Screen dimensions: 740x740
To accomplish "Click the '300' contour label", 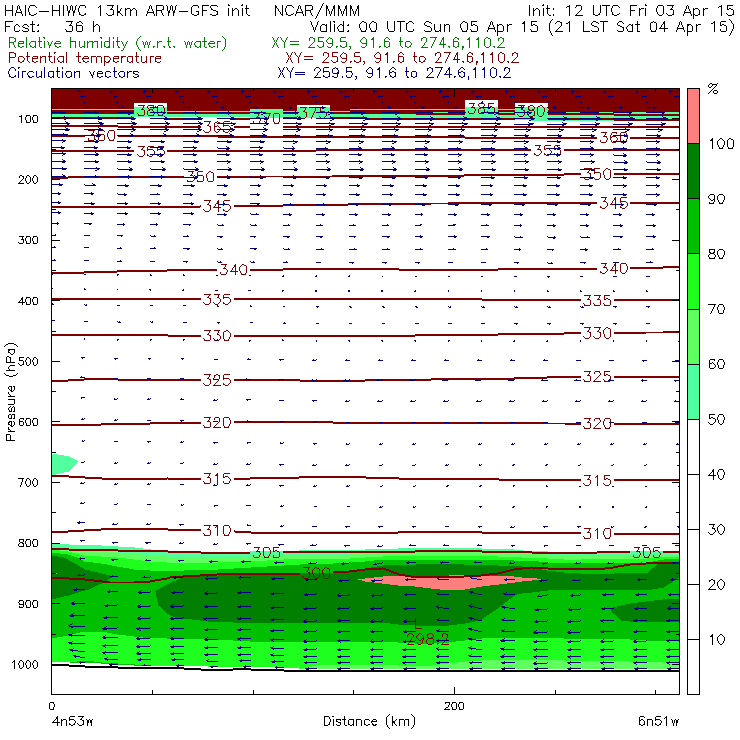I will click(316, 573).
